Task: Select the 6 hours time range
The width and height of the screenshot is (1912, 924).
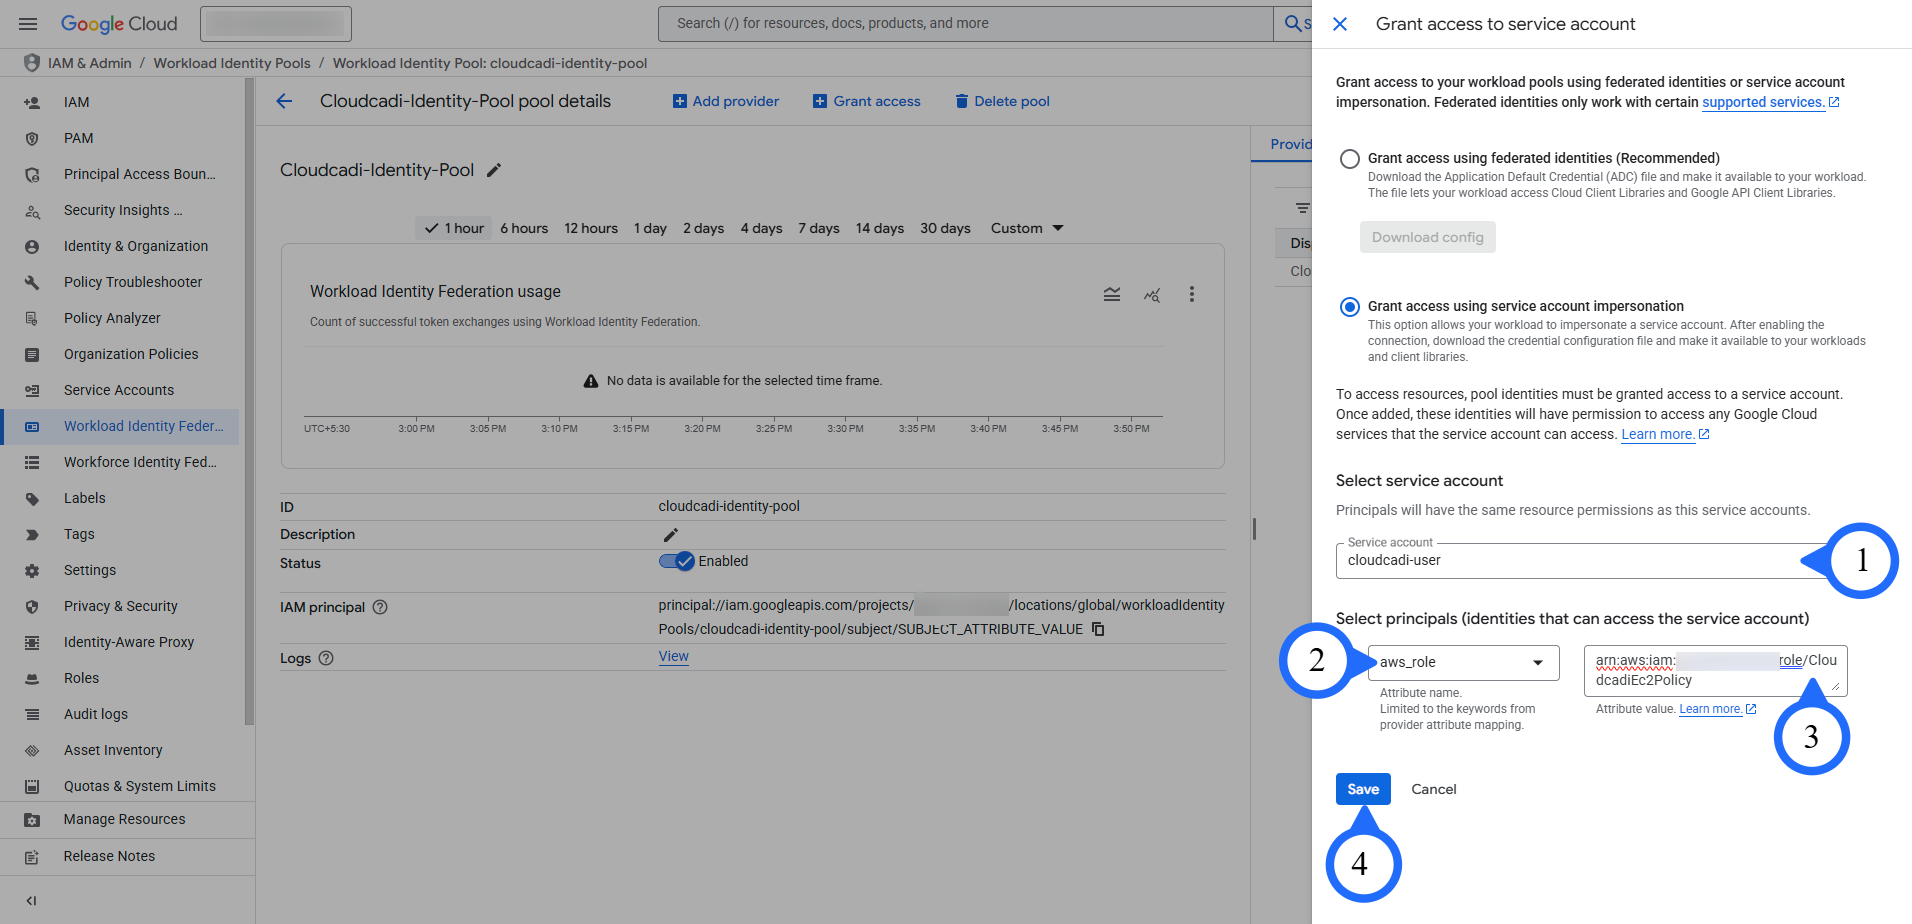Action: [x=524, y=228]
